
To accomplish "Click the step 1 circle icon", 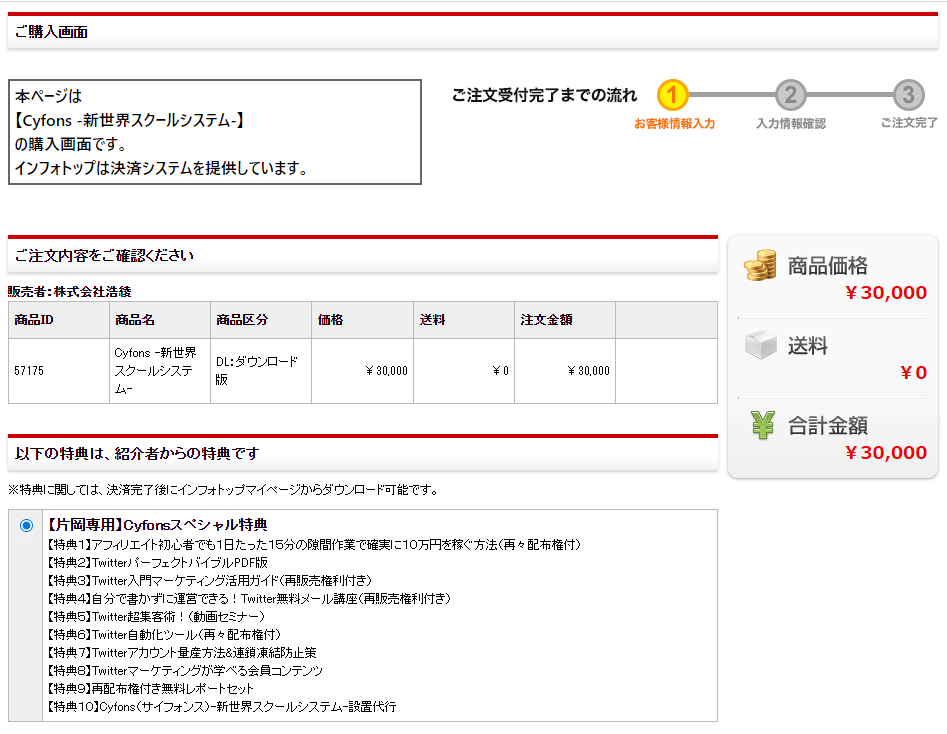I will click(x=673, y=96).
